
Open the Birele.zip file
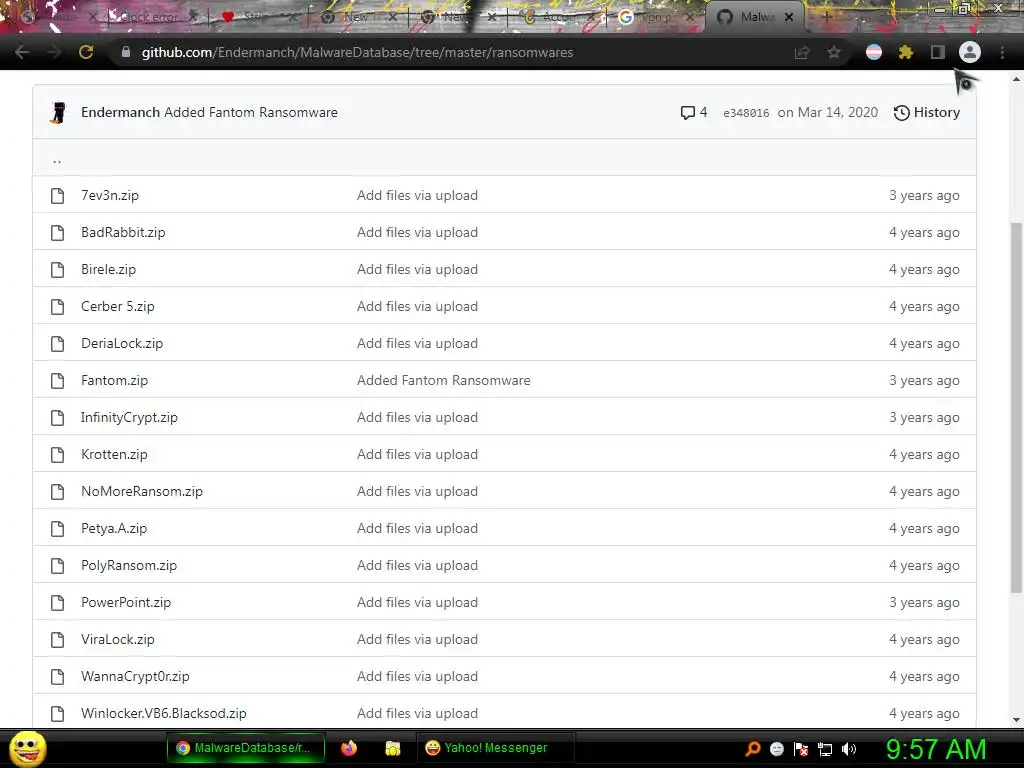[108, 270]
